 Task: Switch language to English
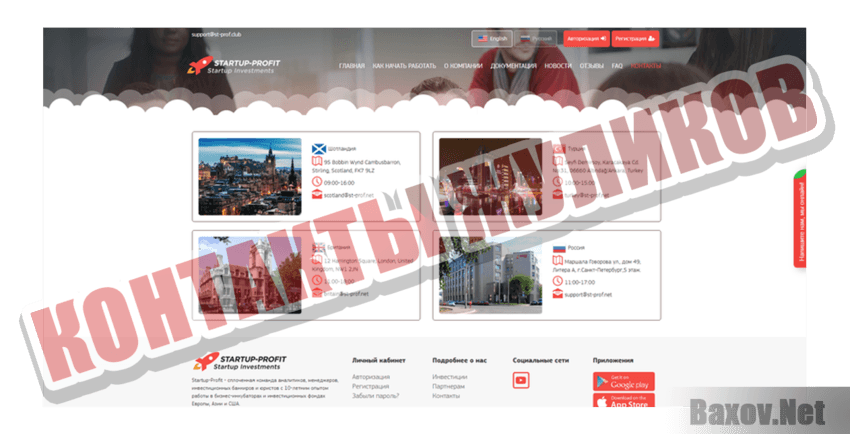pyautogui.click(x=492, y=39)
